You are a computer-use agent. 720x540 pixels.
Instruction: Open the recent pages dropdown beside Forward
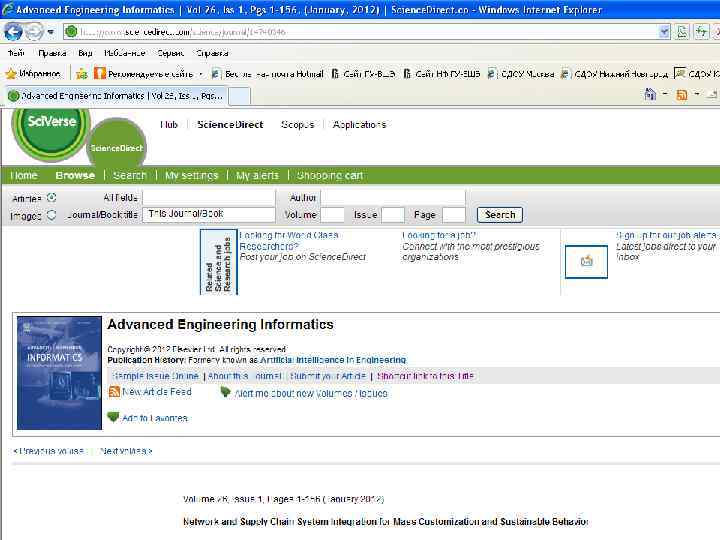coord(51,32)
